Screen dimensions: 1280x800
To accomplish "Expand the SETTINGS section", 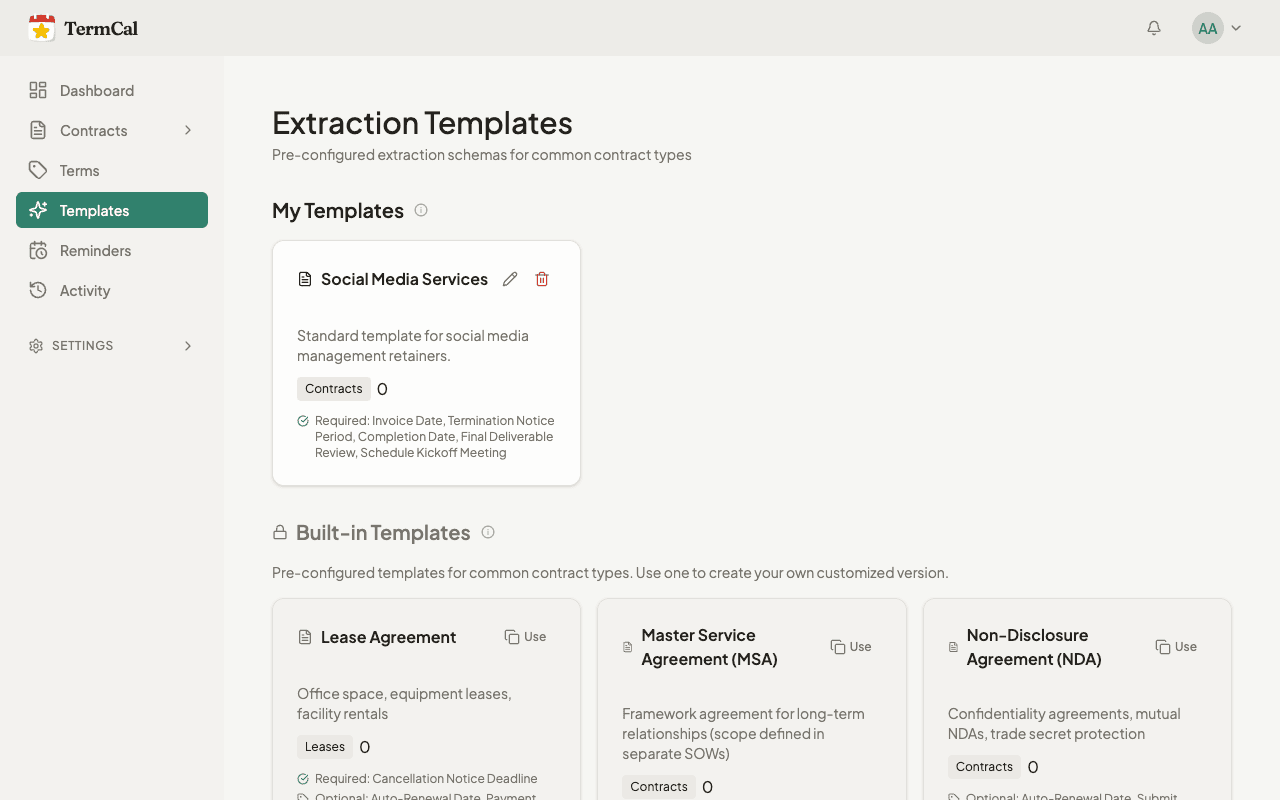I will tap(188, 346).
